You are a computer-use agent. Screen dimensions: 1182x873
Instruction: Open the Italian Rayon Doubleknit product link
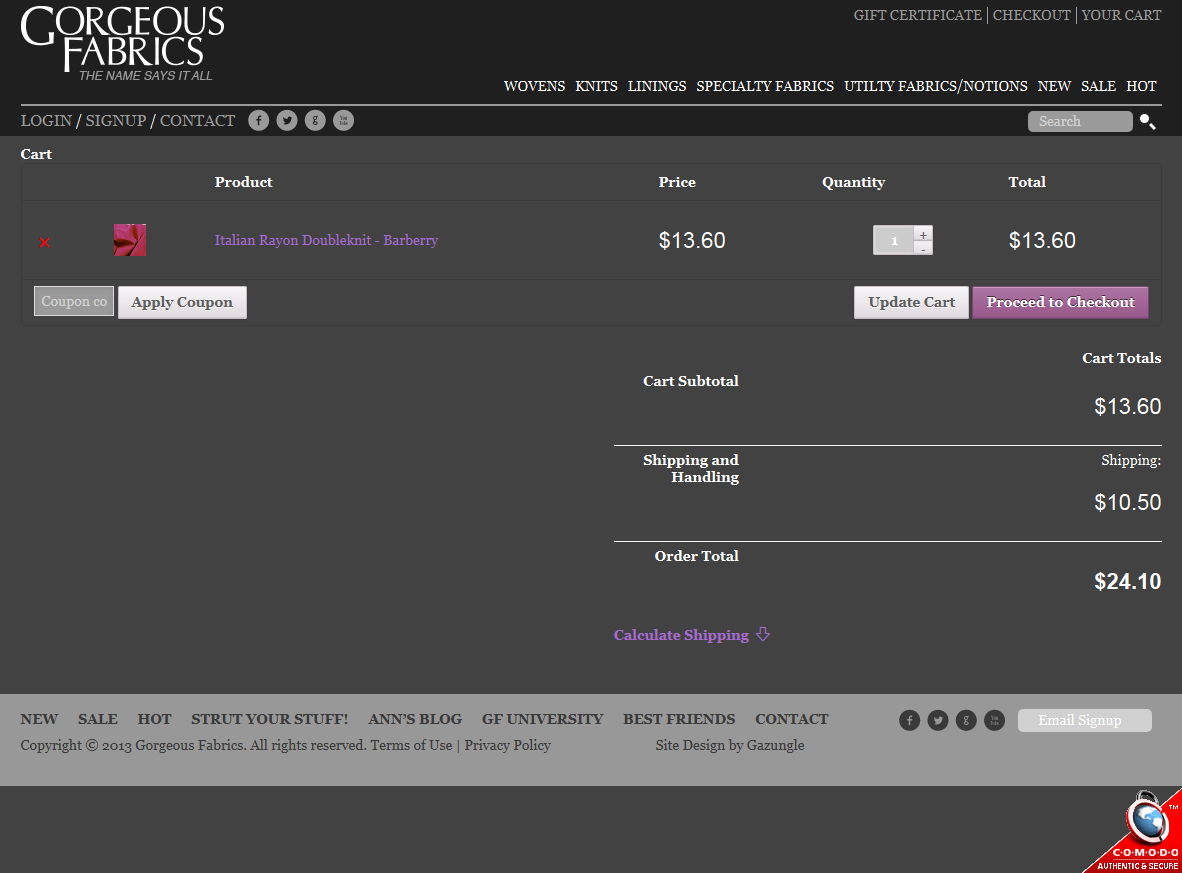point(326,240)
